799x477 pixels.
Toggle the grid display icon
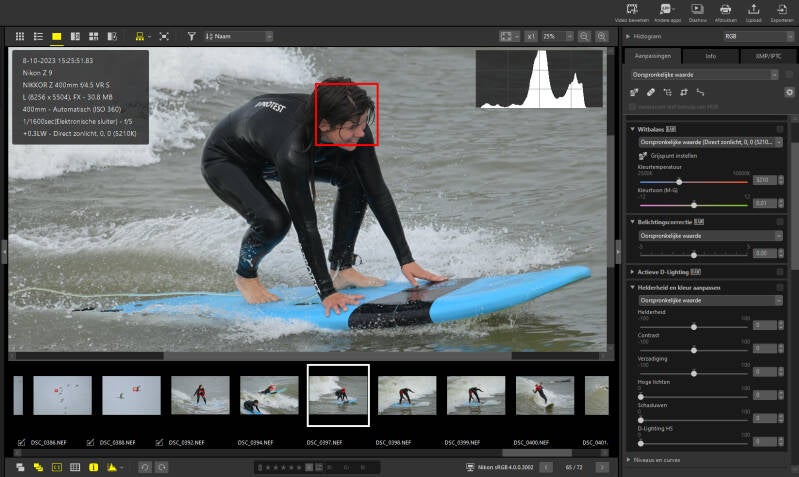point(75,467)
